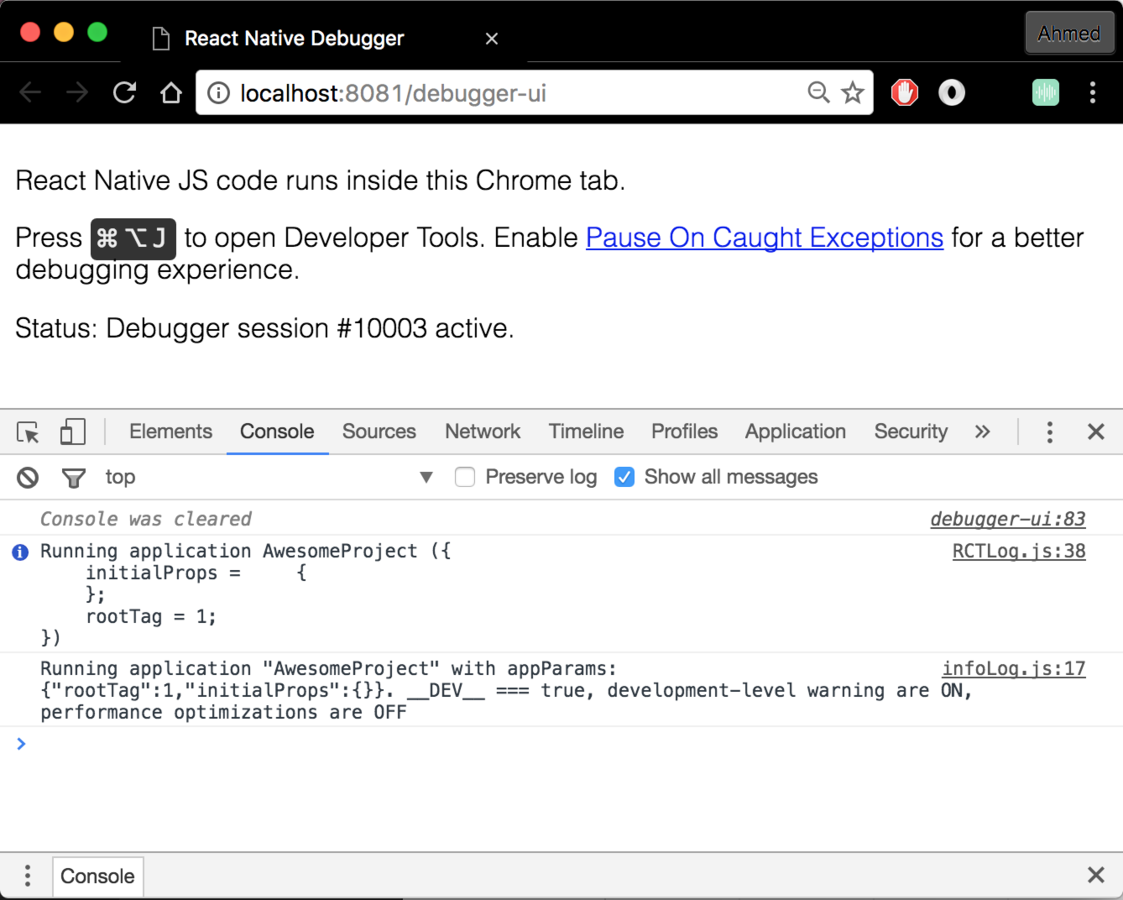Switch to the Profiles tab
This screenshot has width=1123, height=900.
tap(684, 432)
